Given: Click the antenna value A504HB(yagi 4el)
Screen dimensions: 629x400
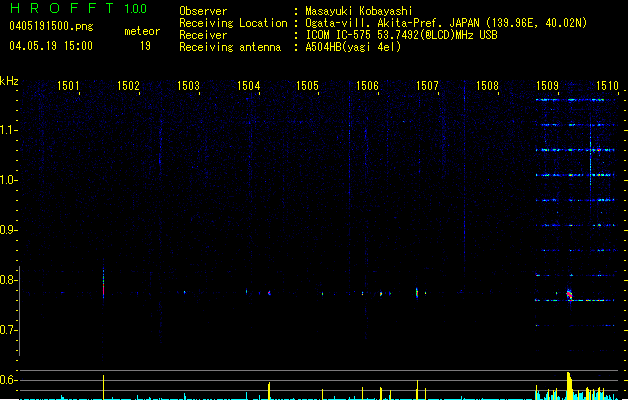Looking at the screenshot, I should click(353, 47).
